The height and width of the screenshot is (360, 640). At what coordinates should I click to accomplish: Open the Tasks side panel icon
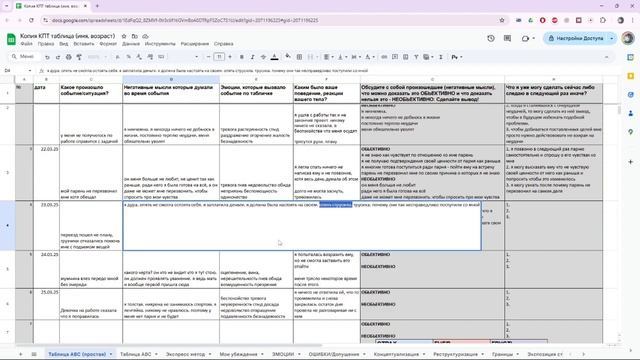[631, 95]
